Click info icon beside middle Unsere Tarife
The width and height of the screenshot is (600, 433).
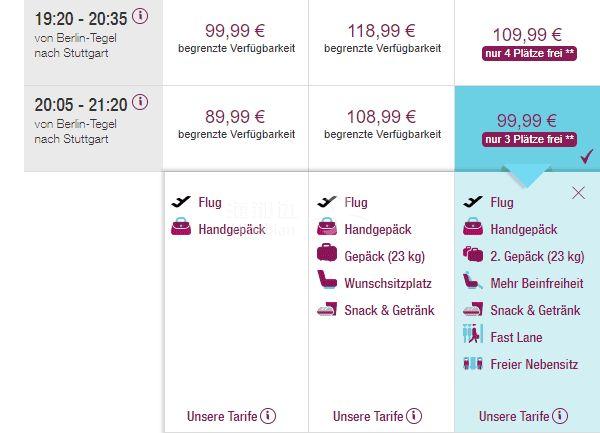(x=414, y=416)
